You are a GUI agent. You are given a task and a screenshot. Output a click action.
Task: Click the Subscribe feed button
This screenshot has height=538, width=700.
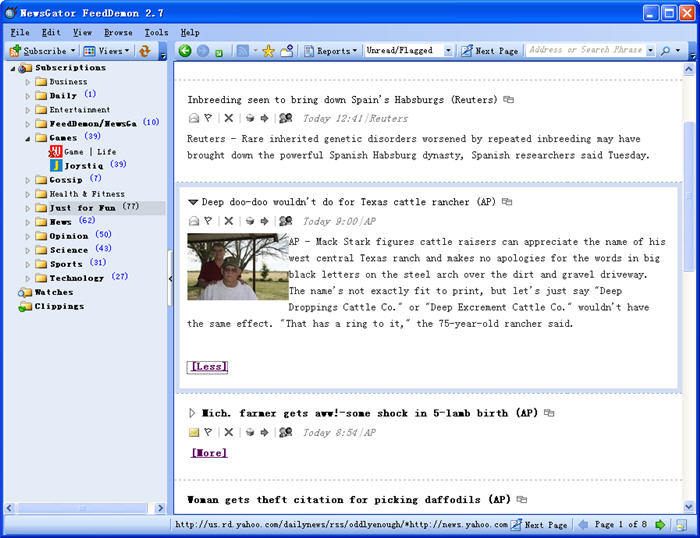coord(38,51)
